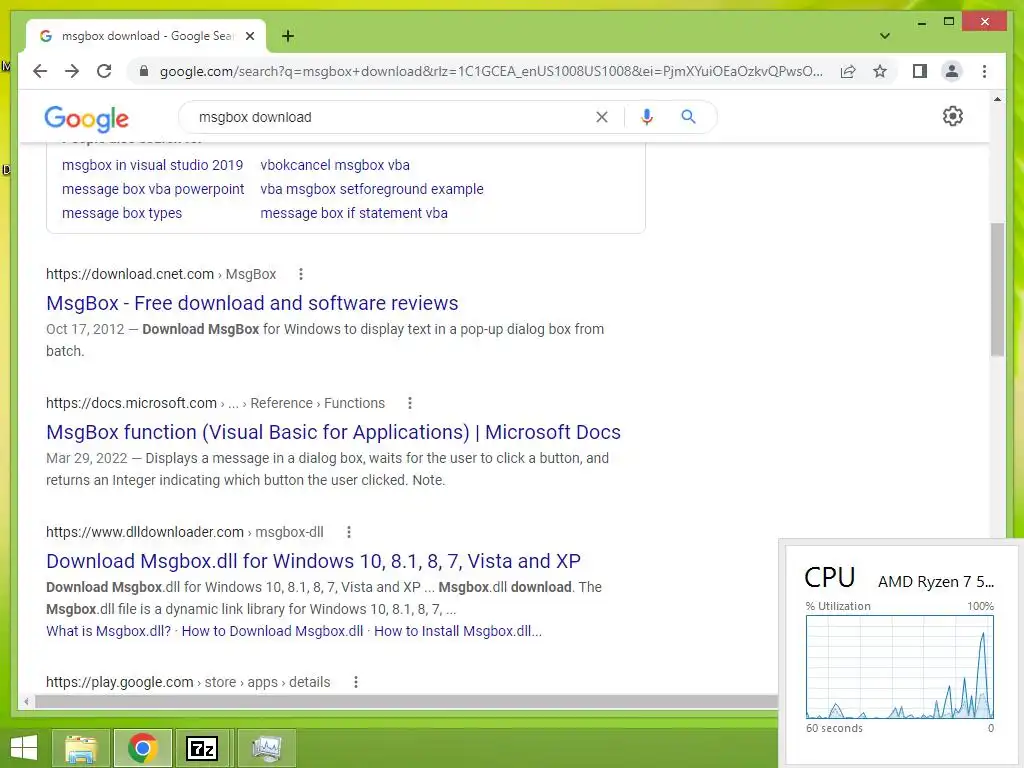This screenshot has width=1024, height=768.
Task: Open more options for play.google.com result
Action: [355, 682]
